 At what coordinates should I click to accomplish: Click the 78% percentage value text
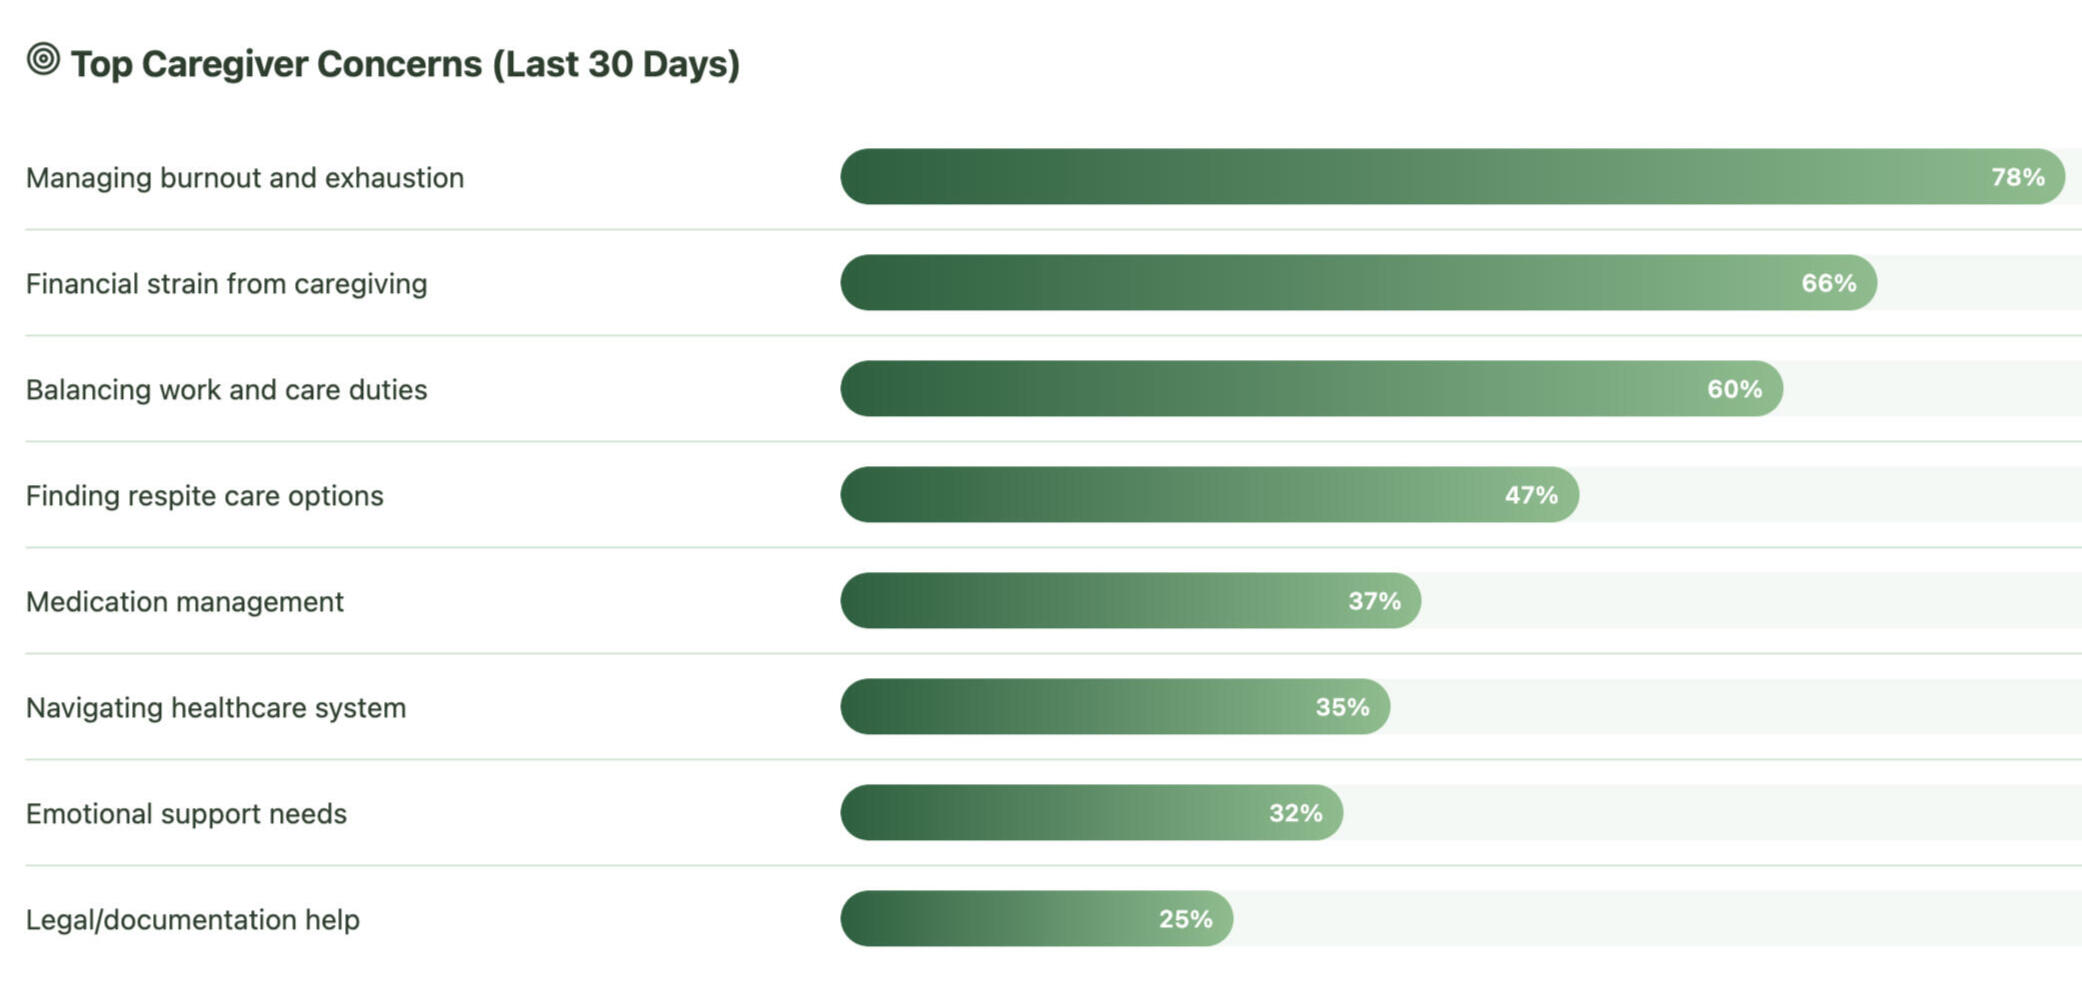tap(2017, 177)
